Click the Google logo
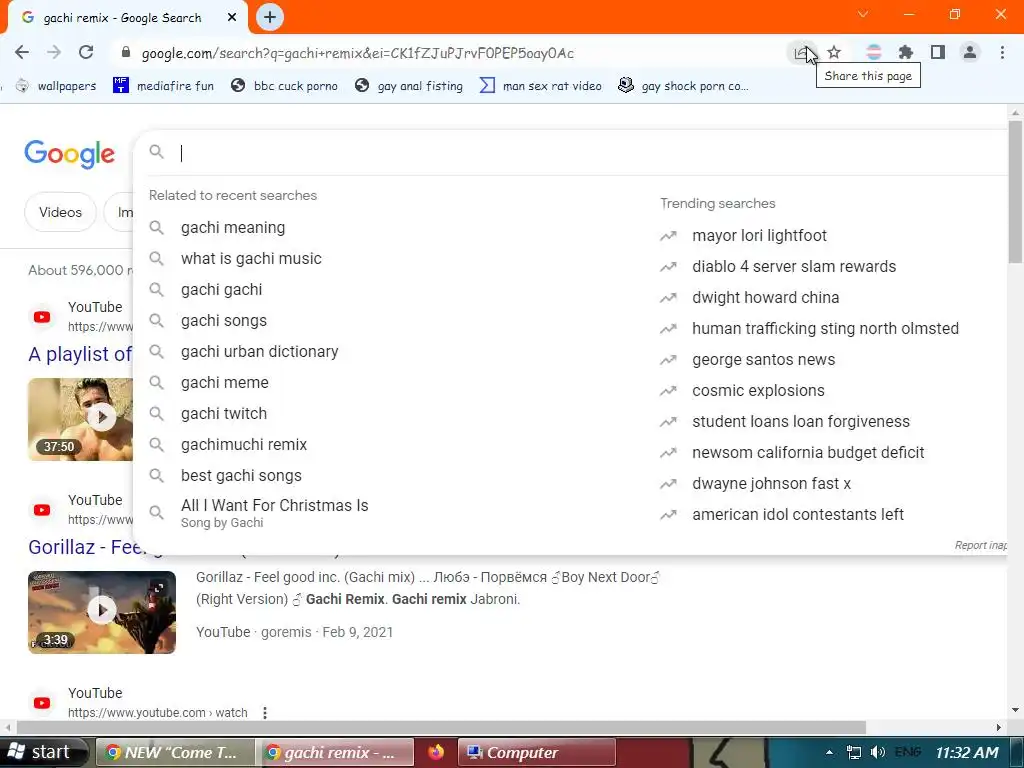This screenshot has height=768, width=1024. coord(70,154)
